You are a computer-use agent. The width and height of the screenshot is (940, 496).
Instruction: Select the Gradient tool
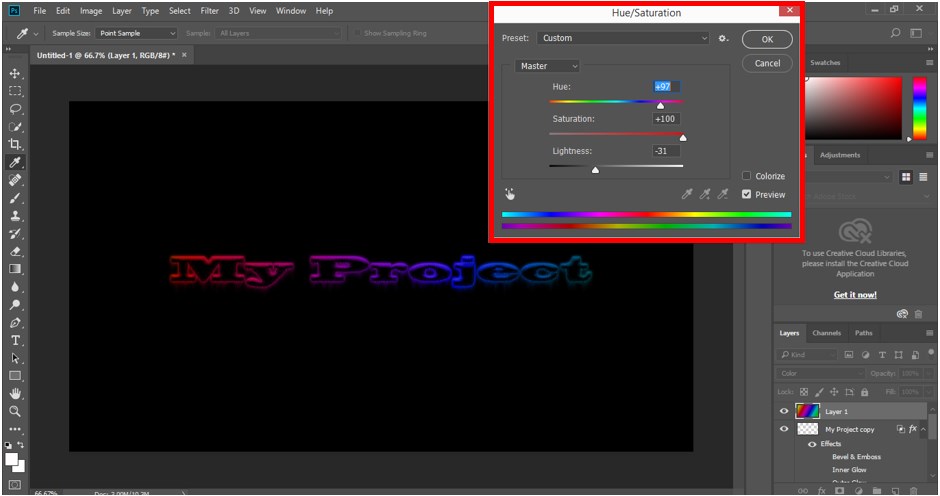14,269
